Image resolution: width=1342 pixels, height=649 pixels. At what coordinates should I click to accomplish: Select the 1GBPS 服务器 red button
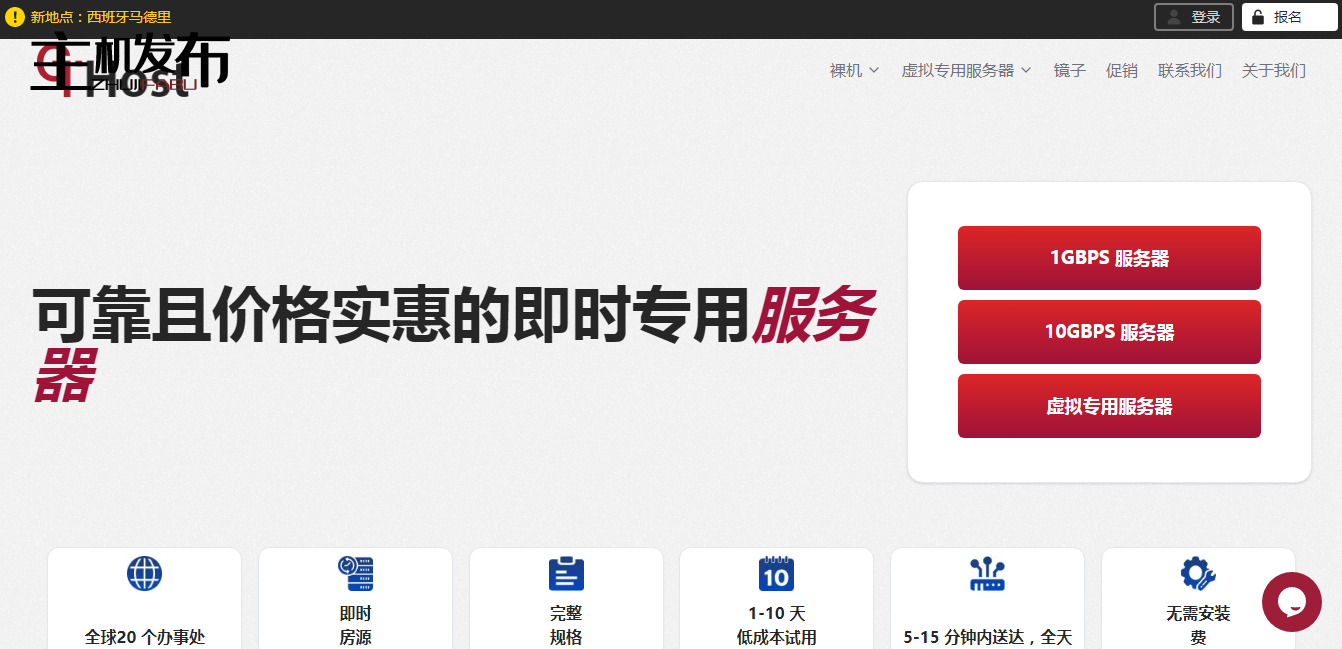click(x=1109, y=258)
